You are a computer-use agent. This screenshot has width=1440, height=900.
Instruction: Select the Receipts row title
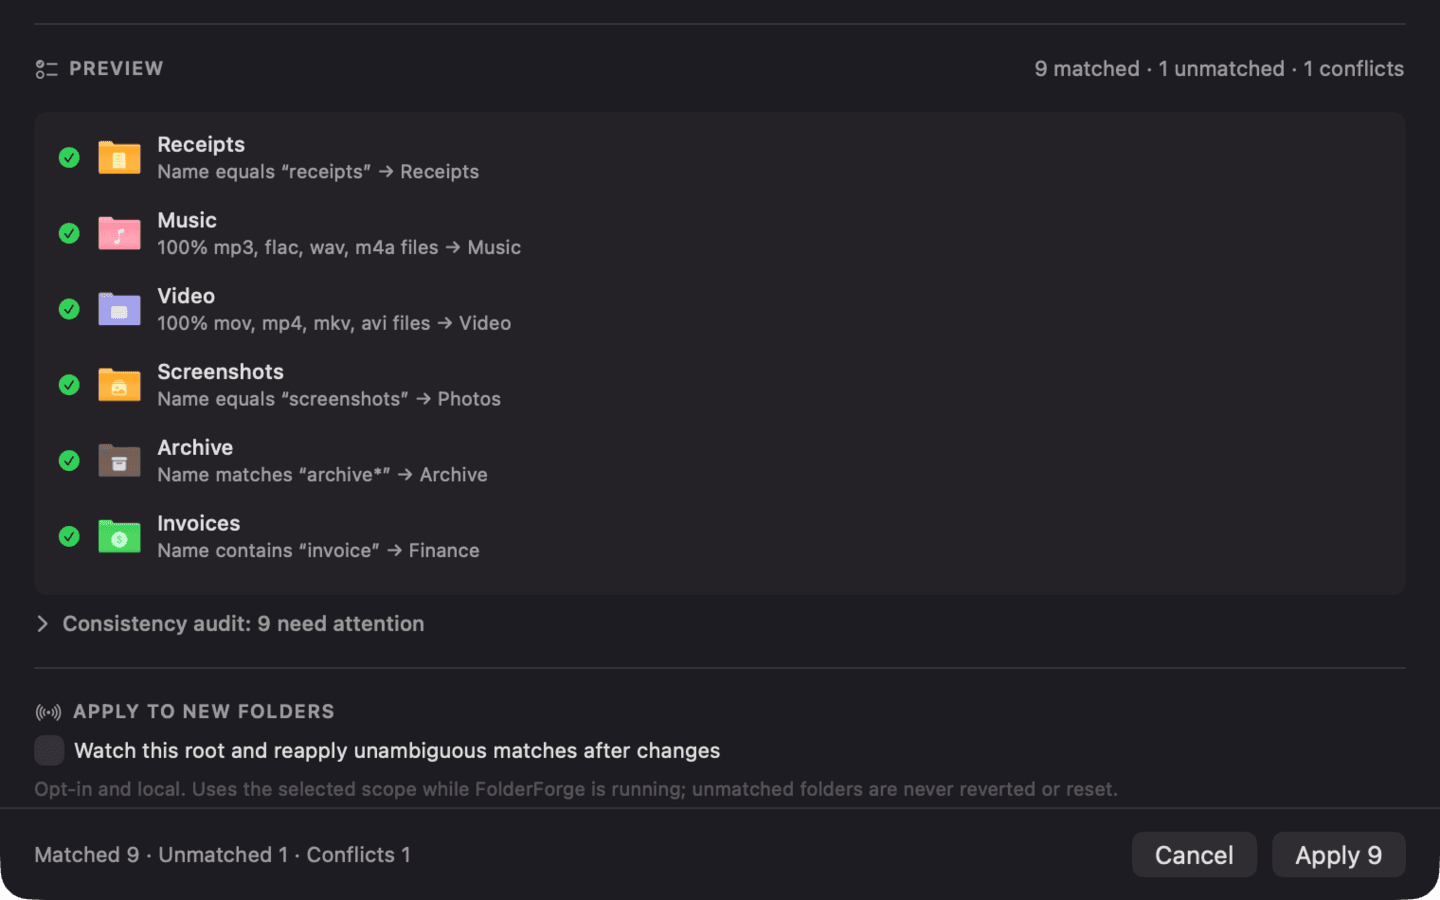(201, 145)
